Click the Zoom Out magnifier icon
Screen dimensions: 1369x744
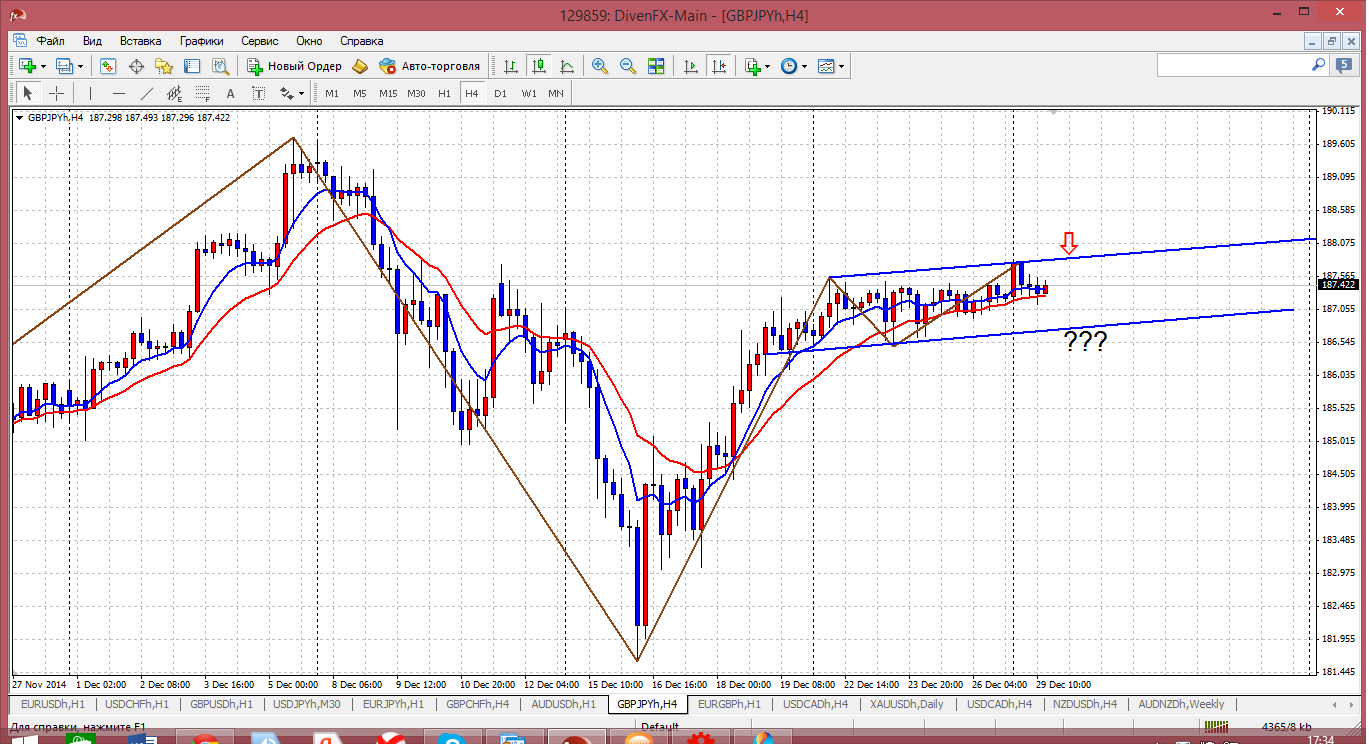pos(628,66)
